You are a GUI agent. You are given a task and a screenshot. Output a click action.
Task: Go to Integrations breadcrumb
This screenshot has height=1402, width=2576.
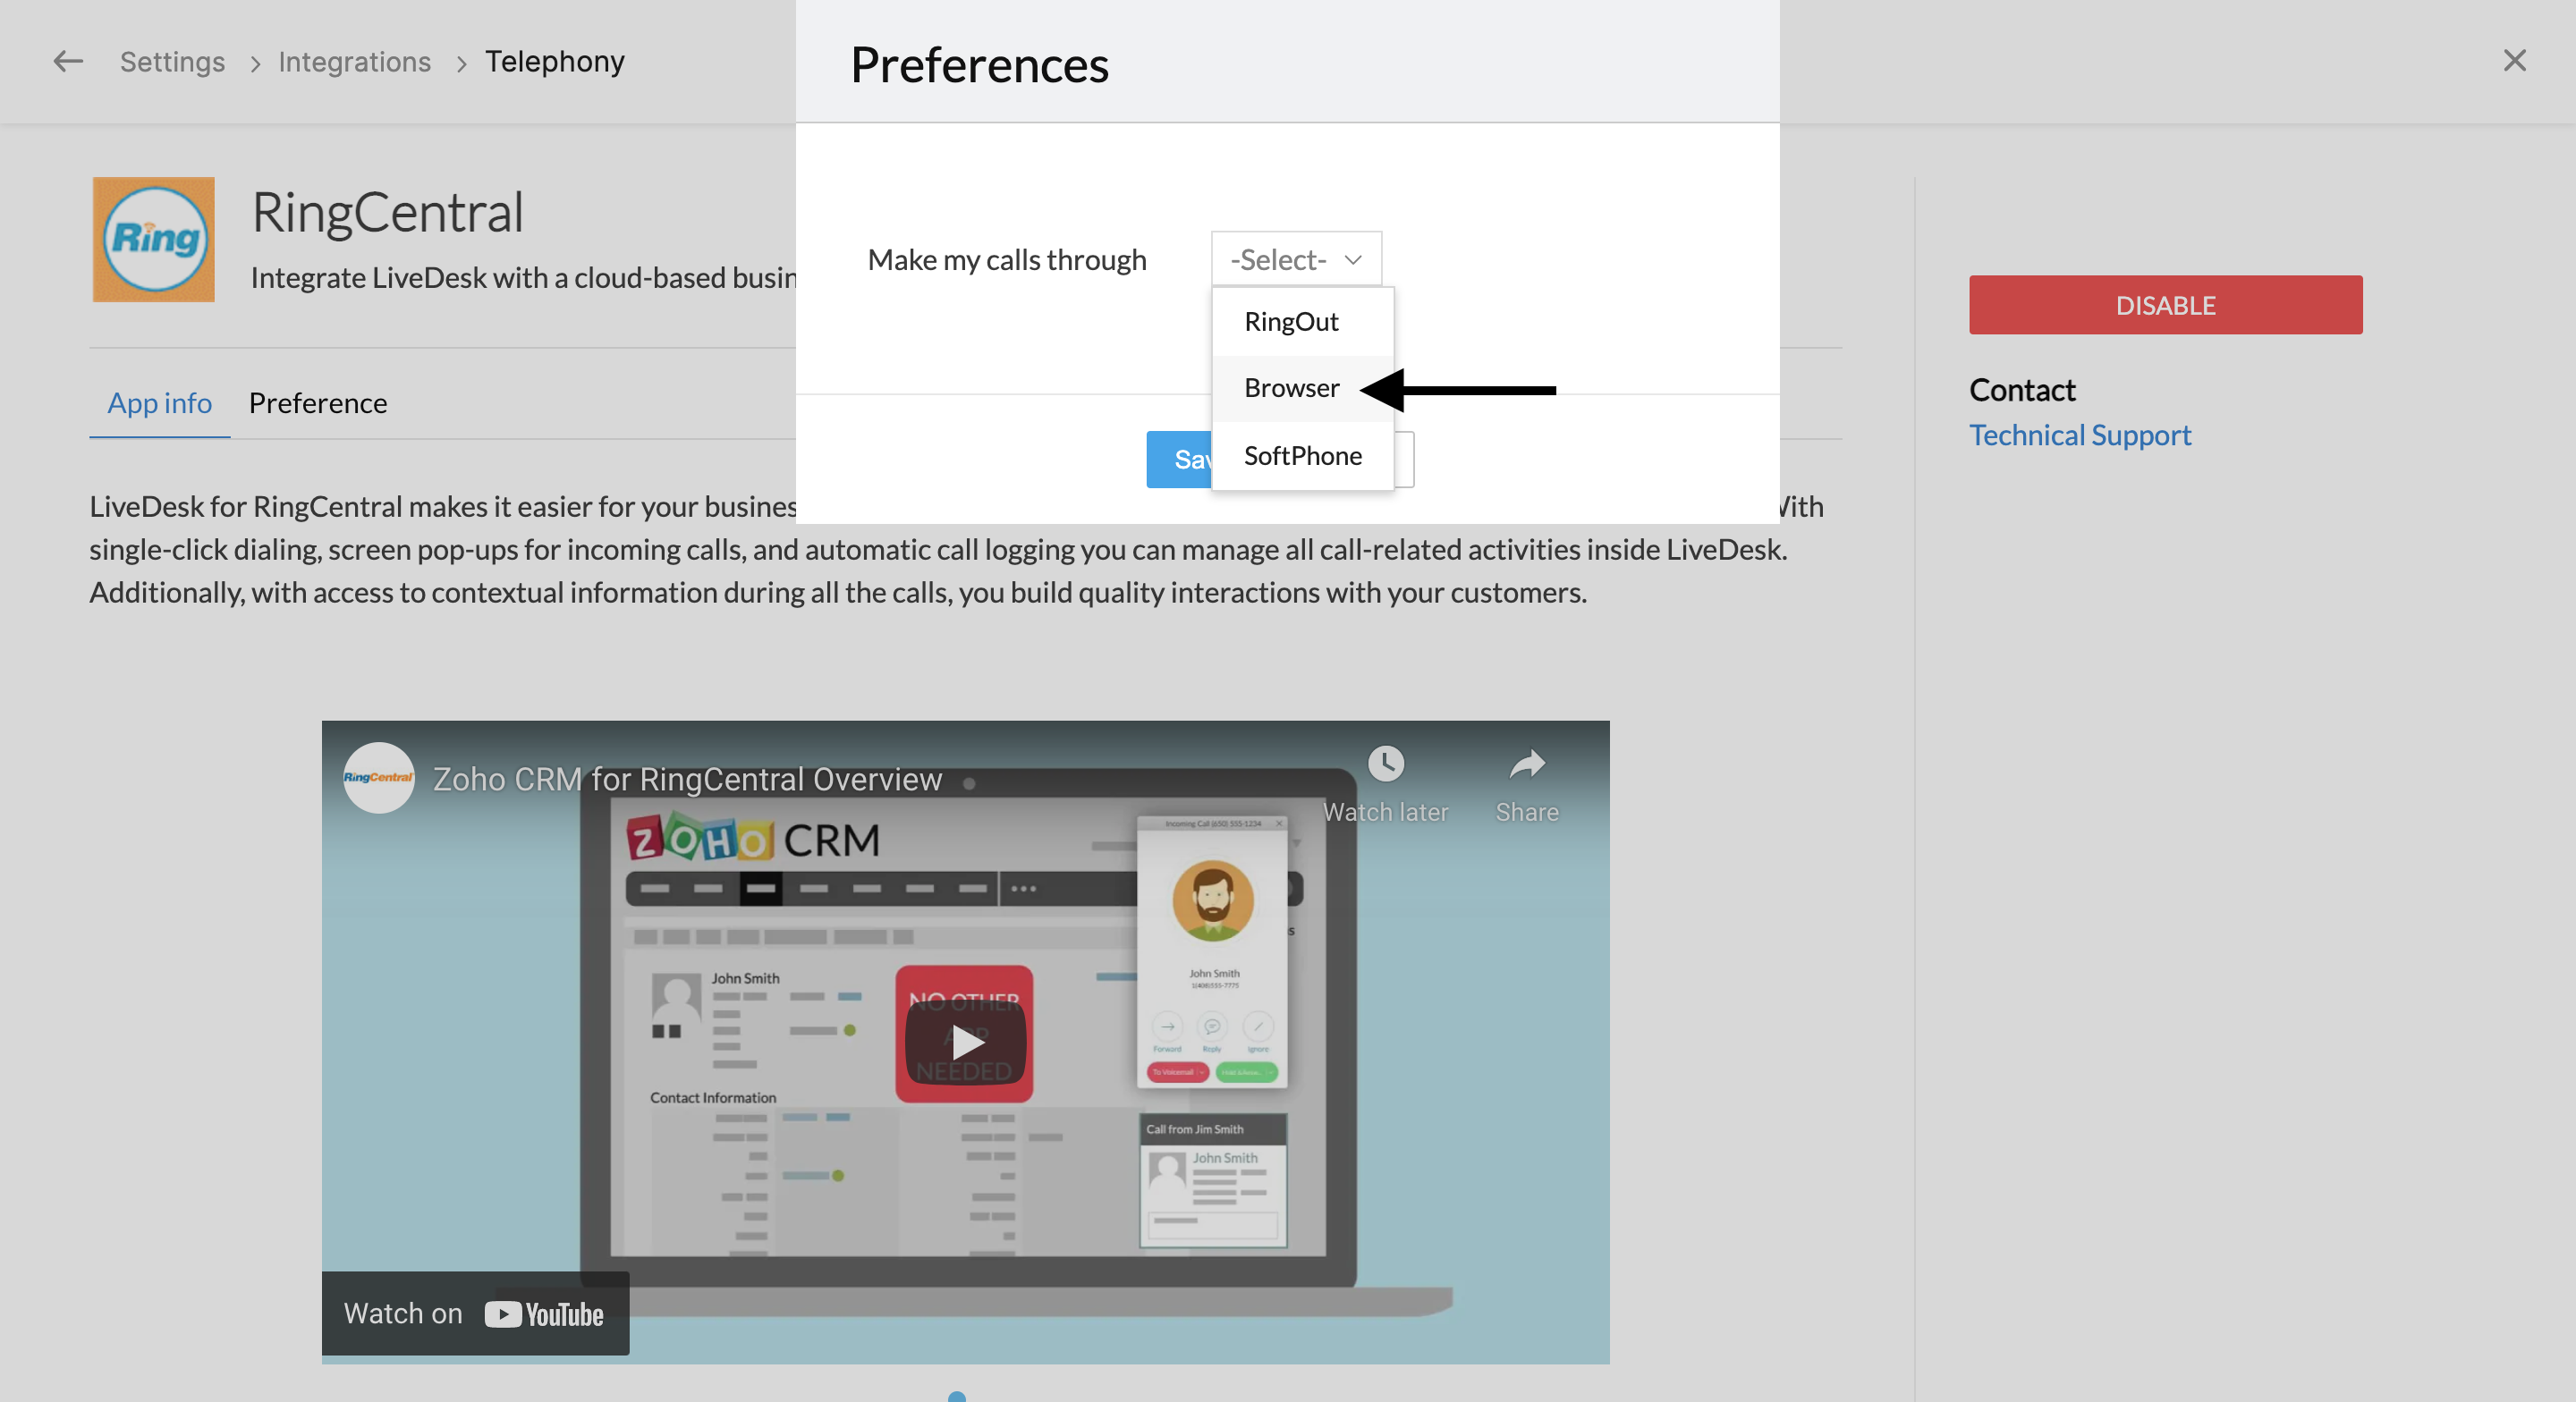pyautogui.click(x=354, y=62)
